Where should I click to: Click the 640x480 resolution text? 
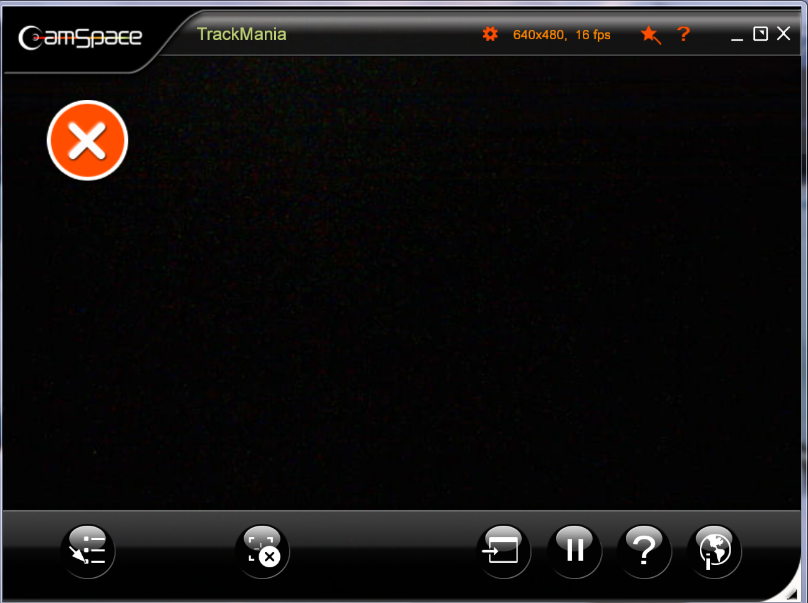[538, 35]
